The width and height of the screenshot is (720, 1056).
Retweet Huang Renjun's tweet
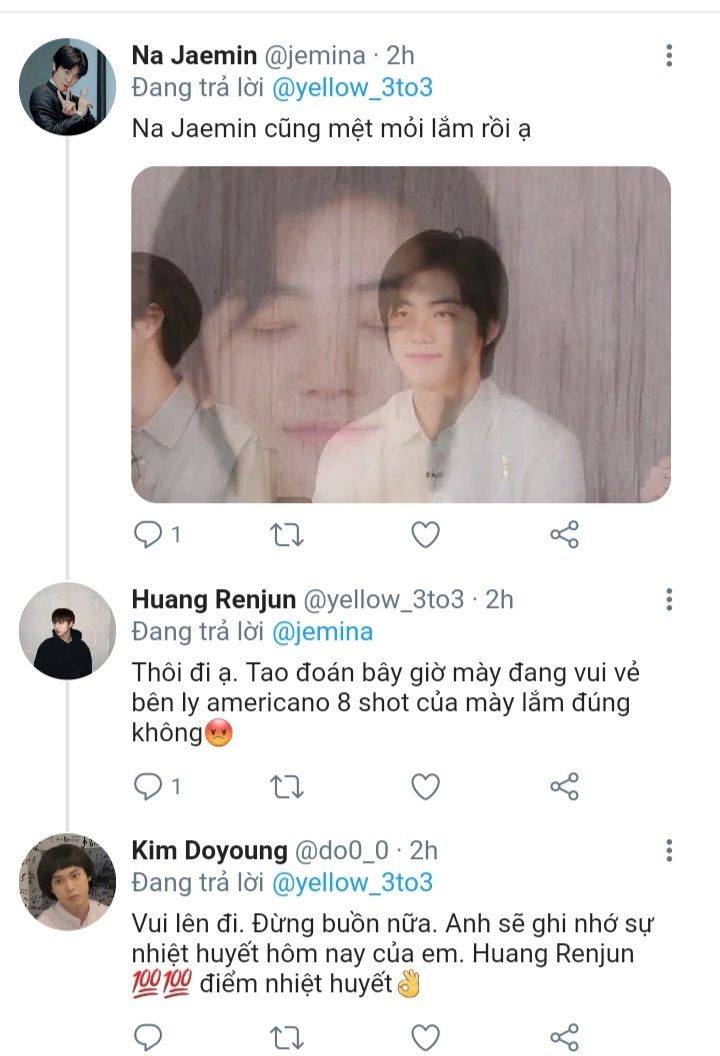point(288,787)
